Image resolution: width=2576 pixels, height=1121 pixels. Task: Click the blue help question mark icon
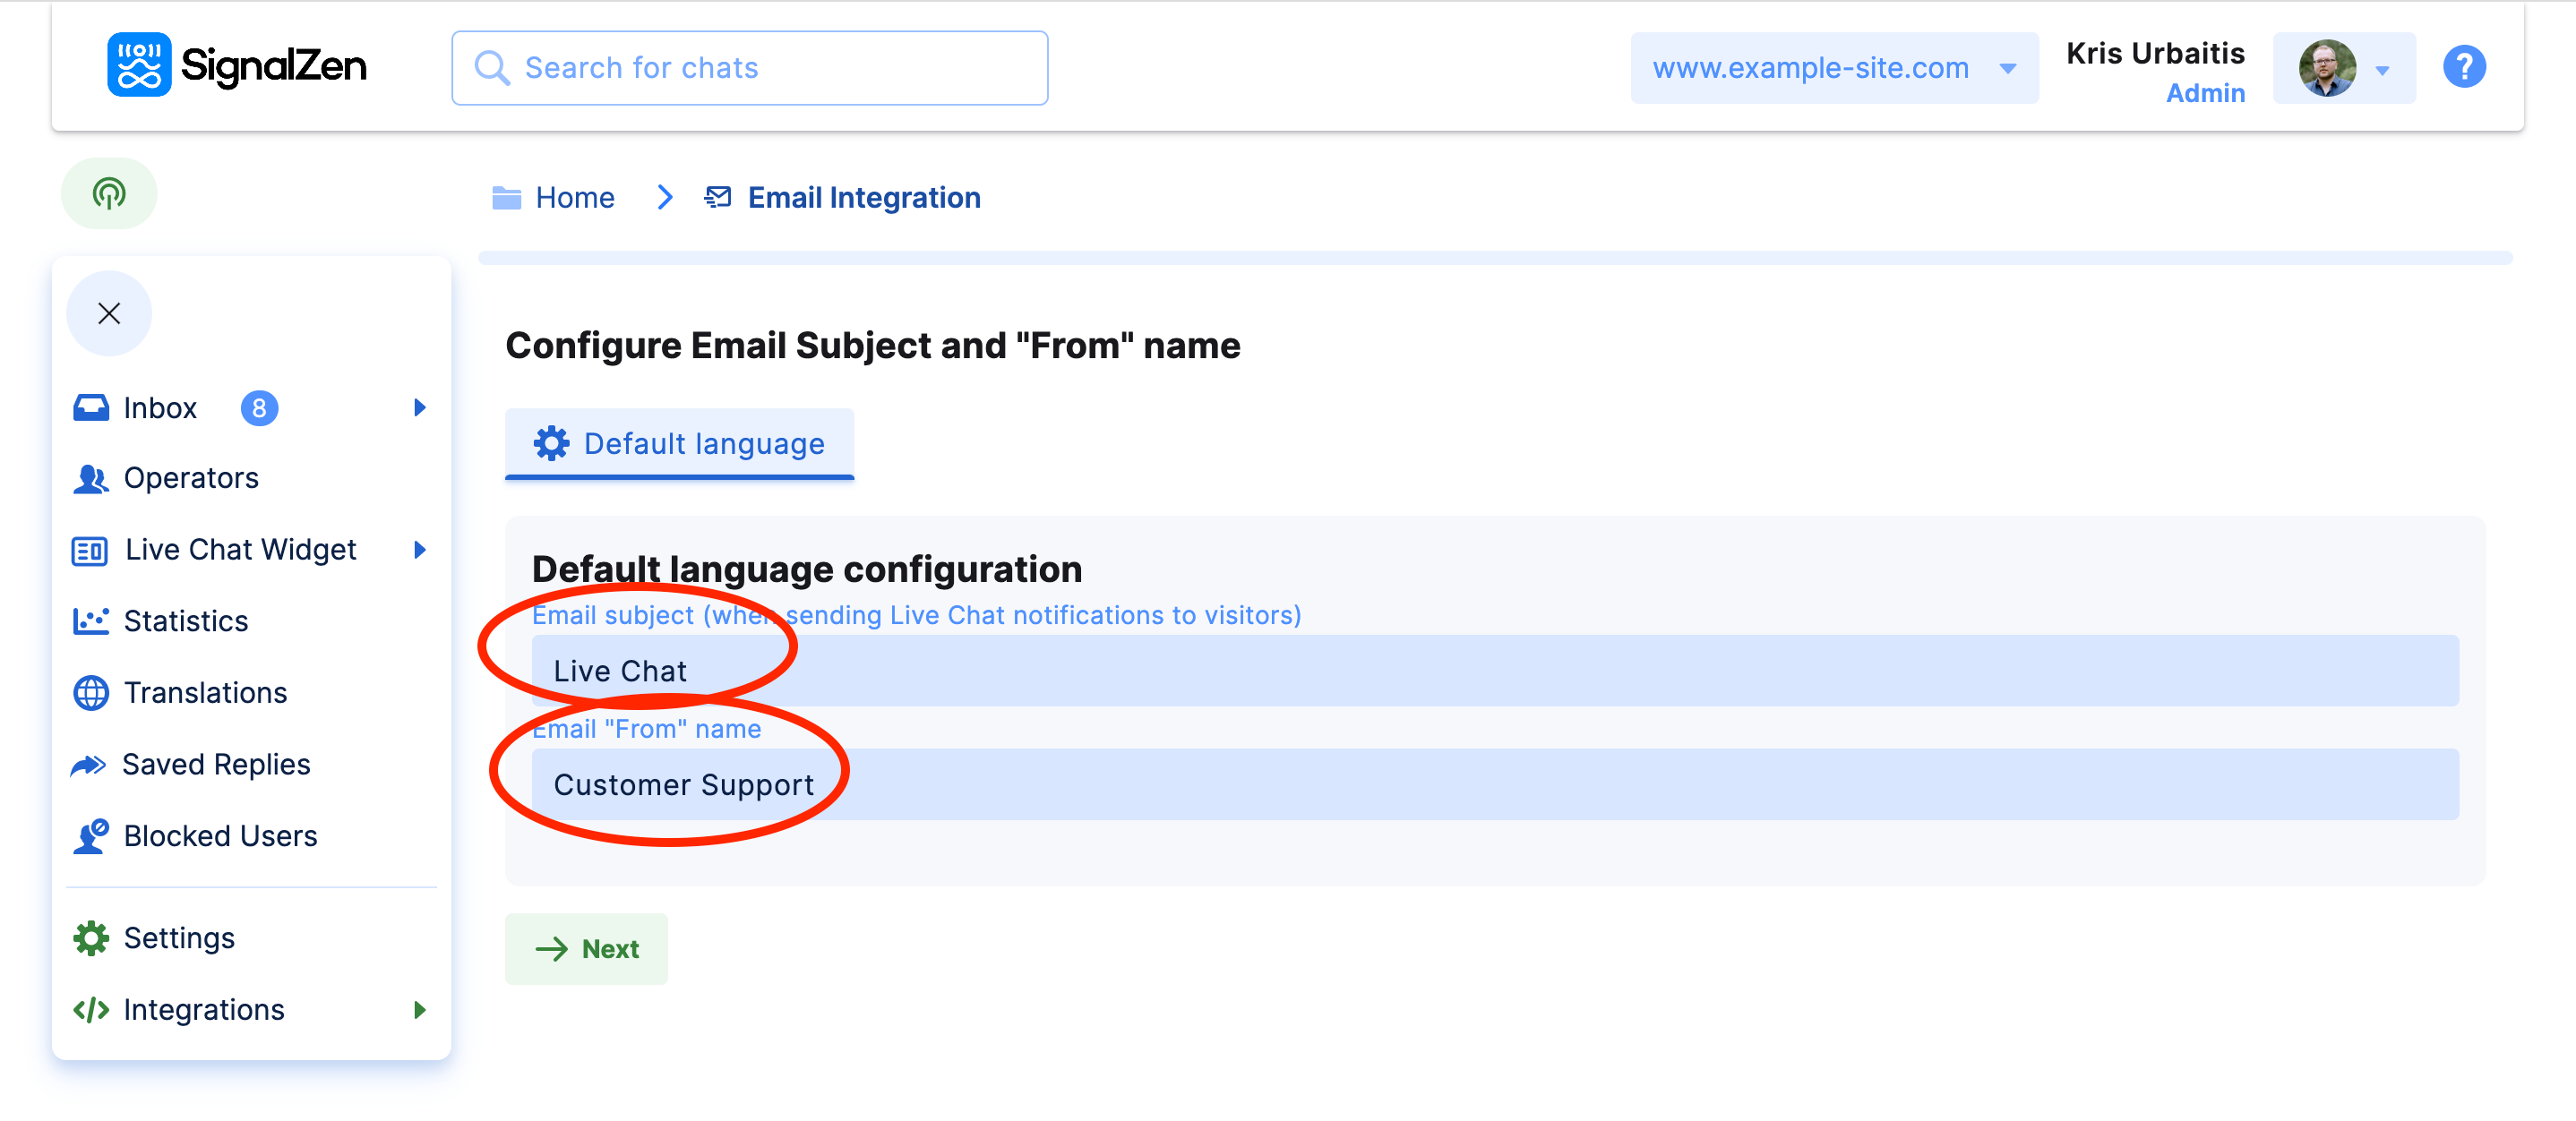point(2463,68)
